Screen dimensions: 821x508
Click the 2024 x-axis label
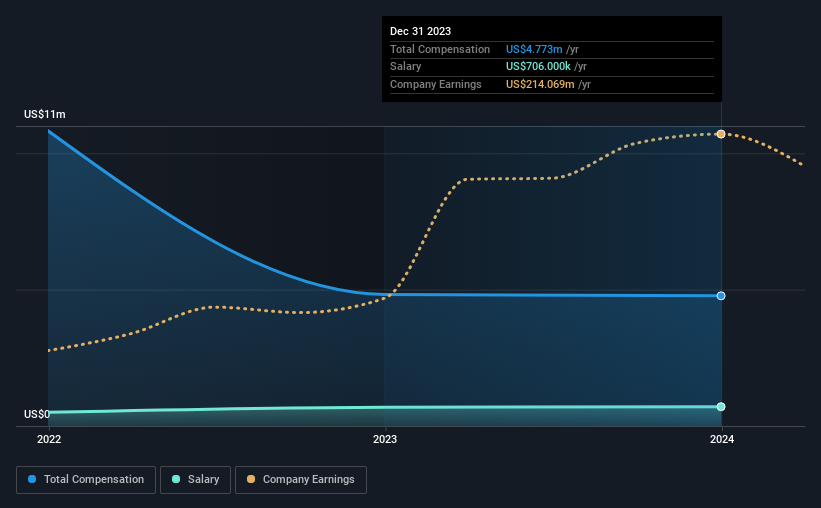click(x=722, y=439)
